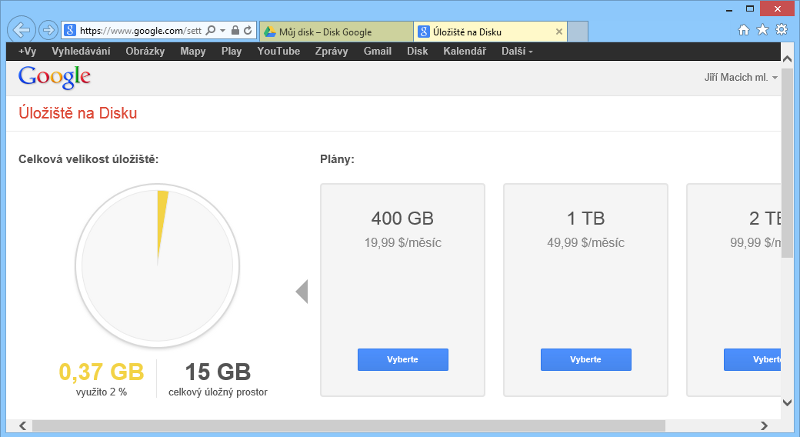The image size is (800, 437).
Task: Click Vyberte for the 1 TB plan
Action: click(x=586, y=359)
